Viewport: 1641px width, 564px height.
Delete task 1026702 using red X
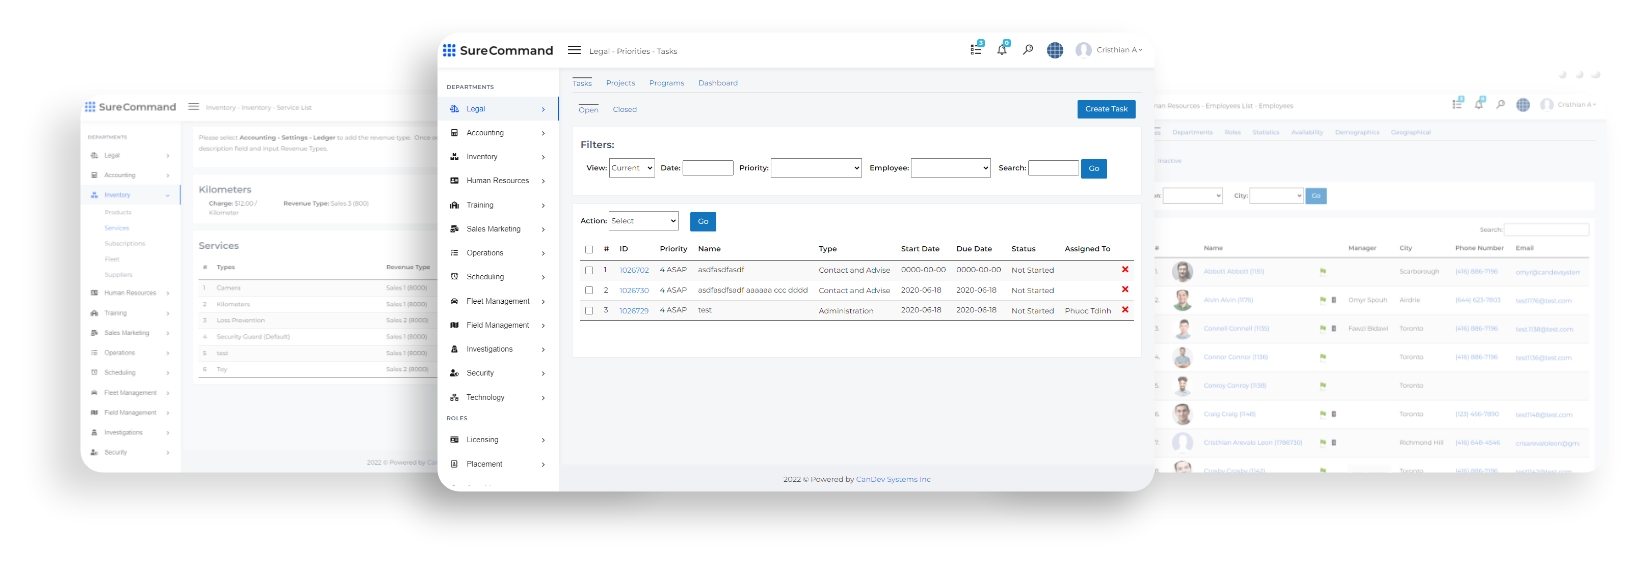coord(1125,270)
